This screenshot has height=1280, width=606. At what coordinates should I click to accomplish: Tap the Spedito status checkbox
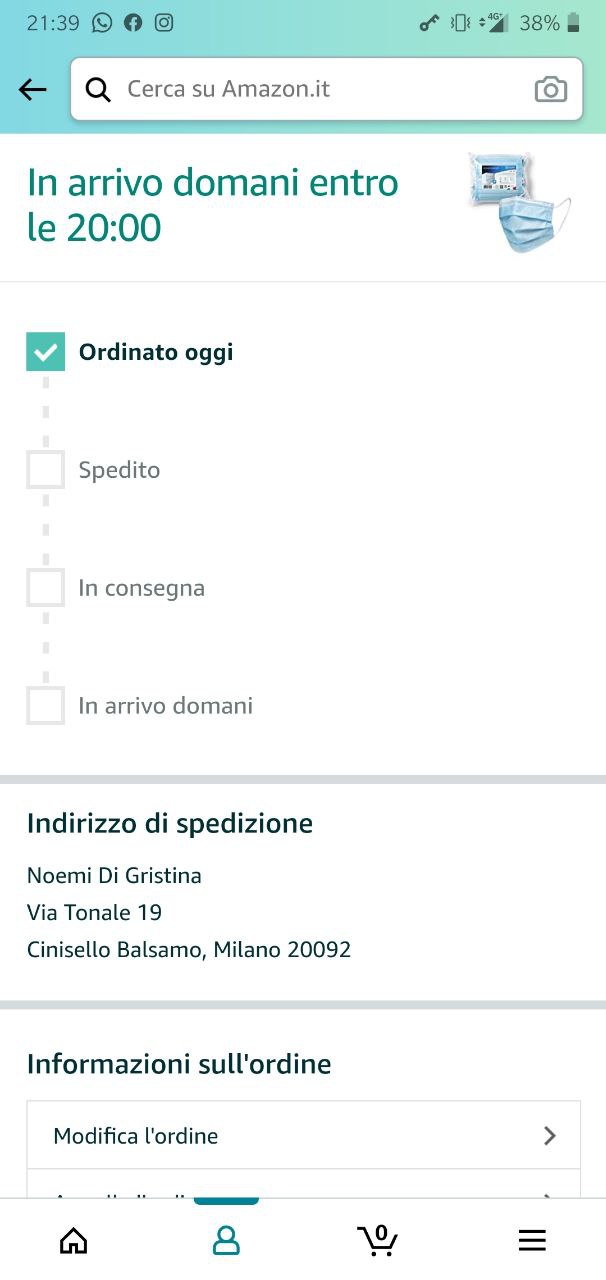pos(46,470)
